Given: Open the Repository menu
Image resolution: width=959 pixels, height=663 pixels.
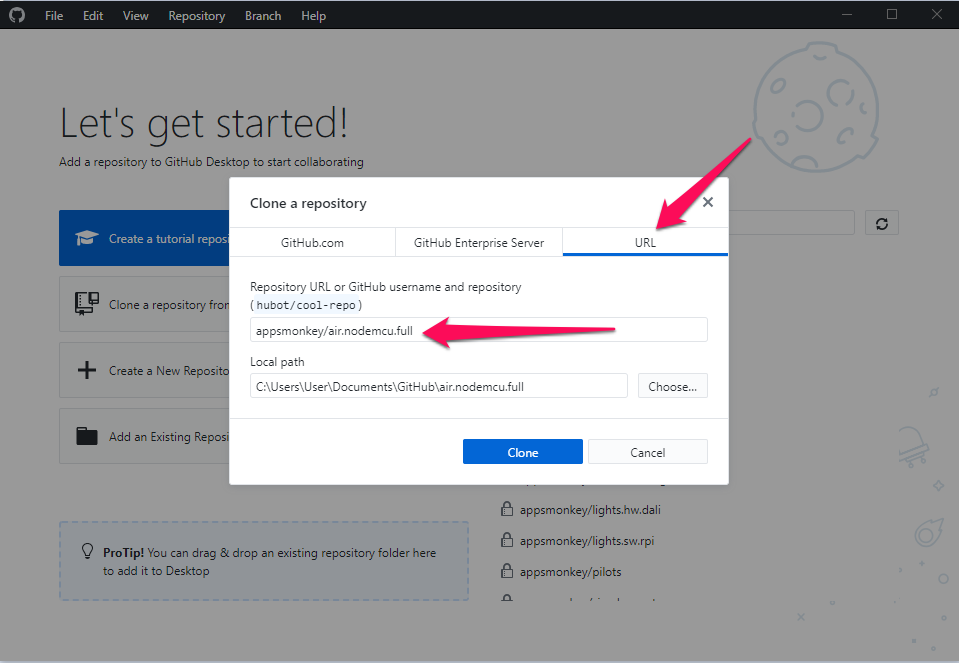Looking at the screenshot, I should tap(196, 16).
